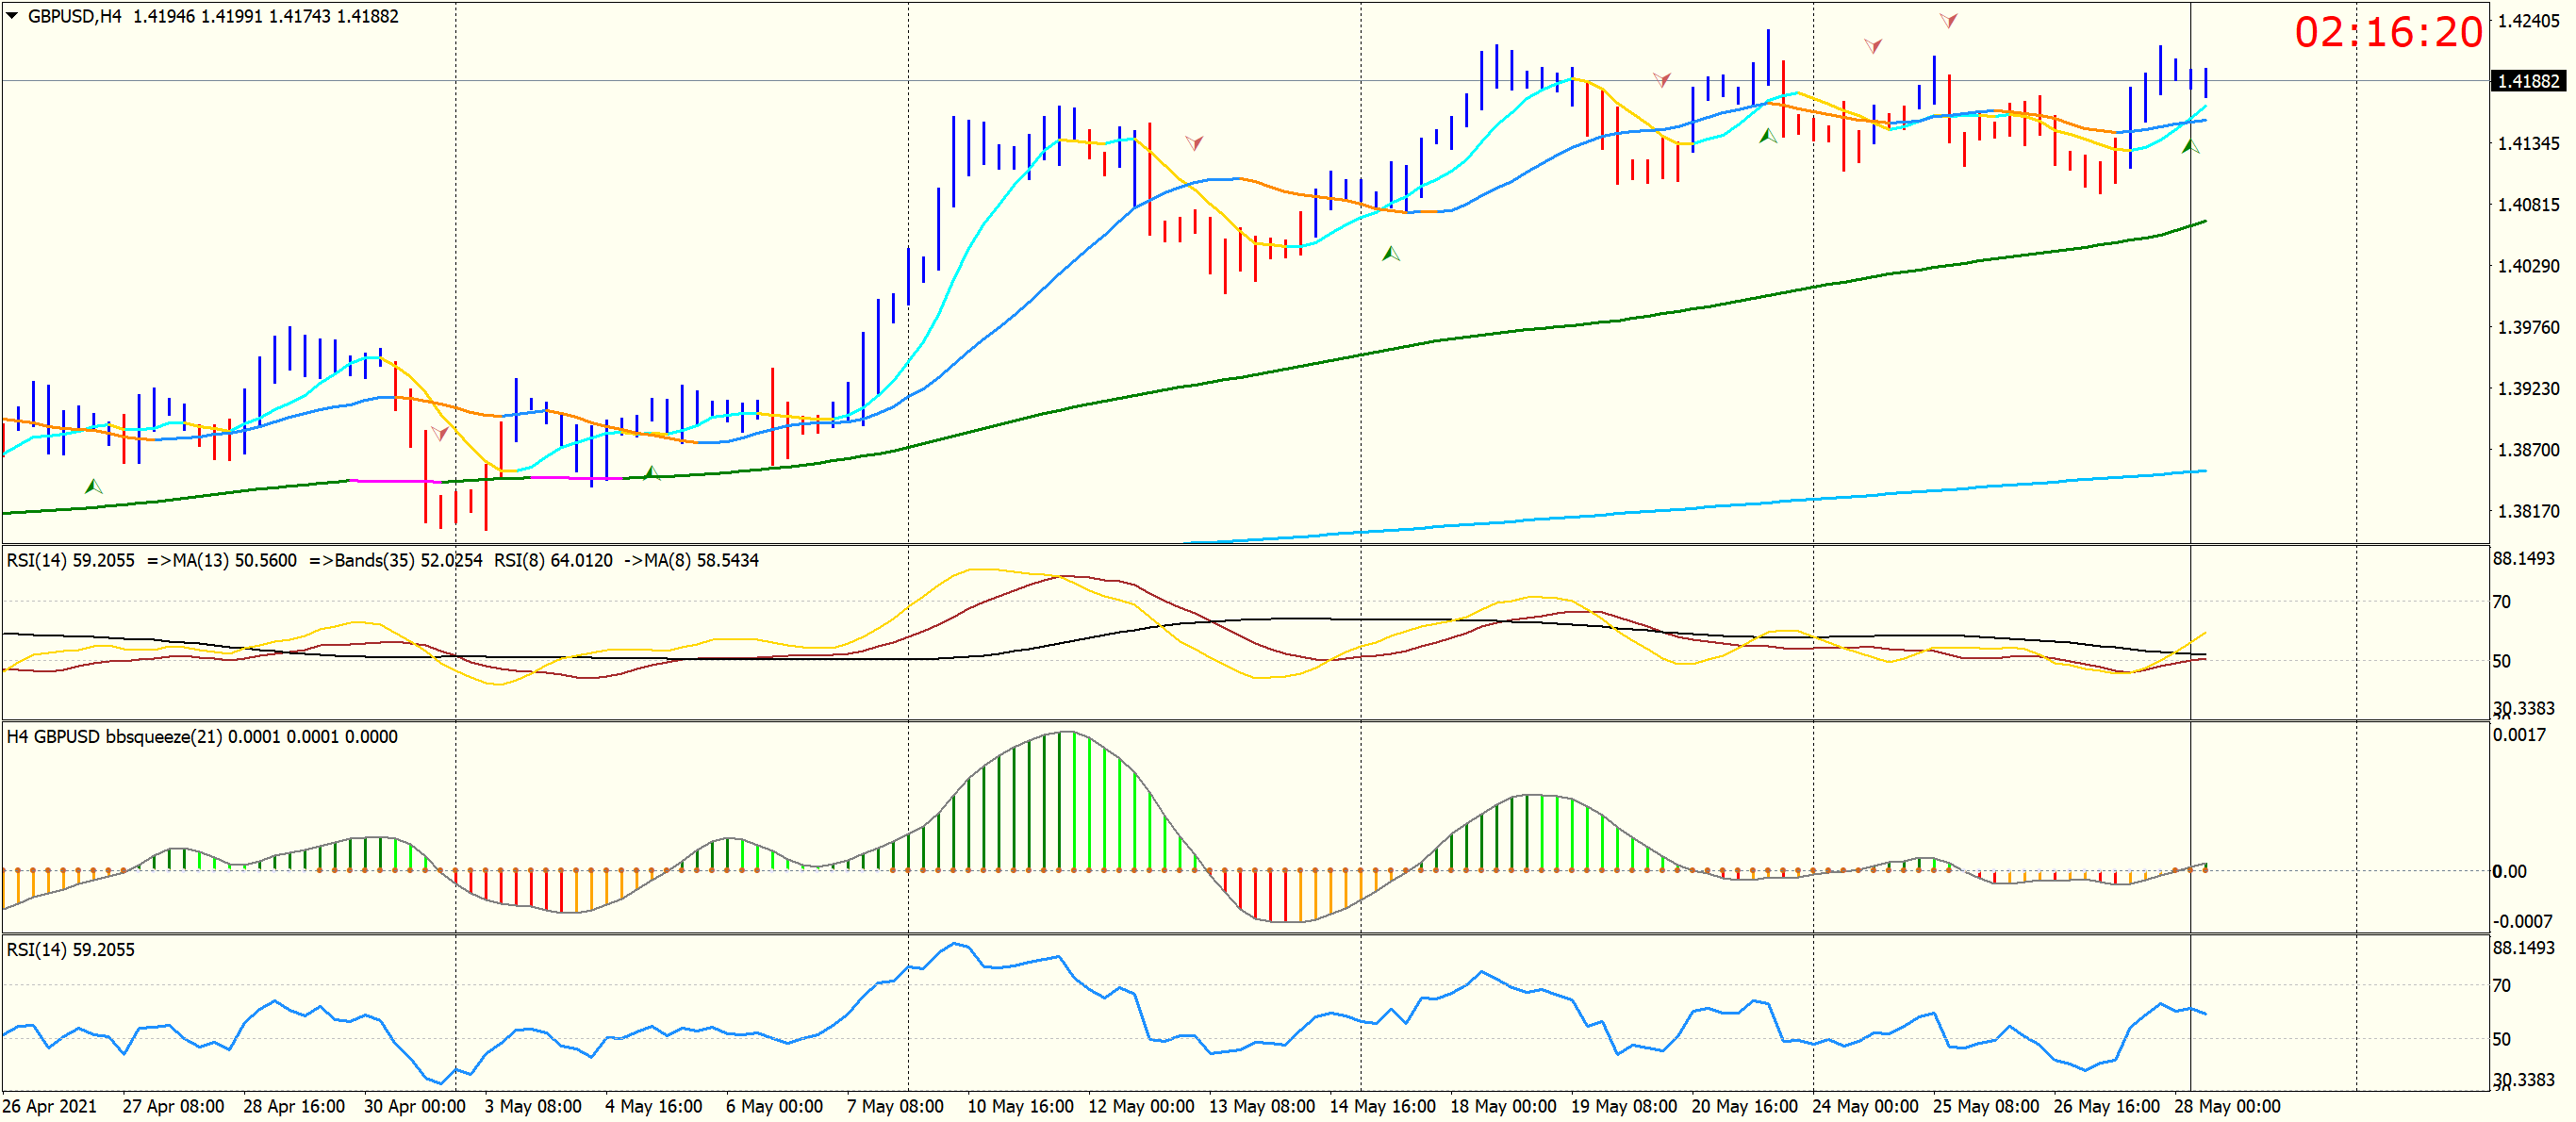Screen dimensions: 2576x1122
Task: Click the 0.0017 bbsqueeze scale value
Action: (2519, 735)
